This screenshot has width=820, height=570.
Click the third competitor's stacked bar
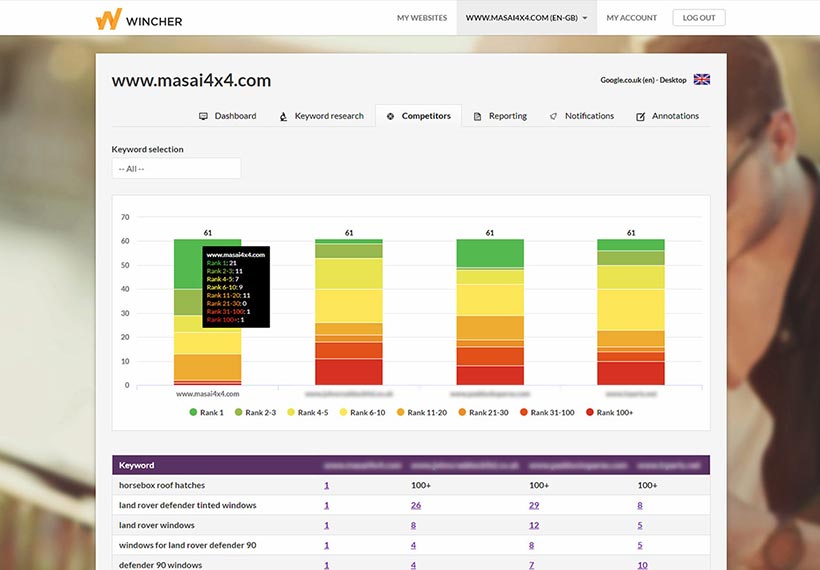point(490,312)
